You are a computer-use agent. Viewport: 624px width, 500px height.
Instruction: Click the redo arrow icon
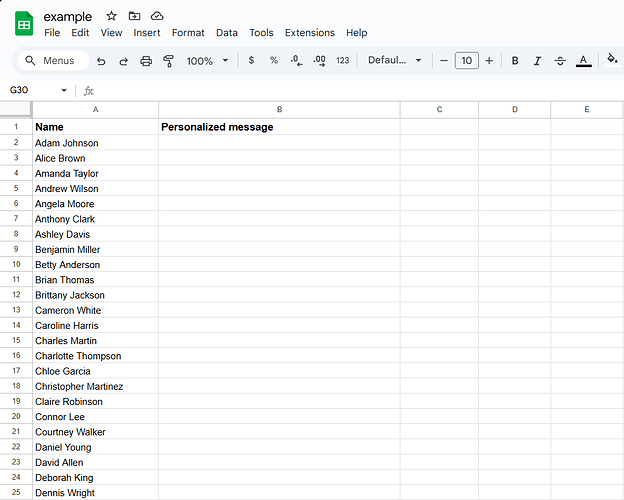click(x=123, y=61)
